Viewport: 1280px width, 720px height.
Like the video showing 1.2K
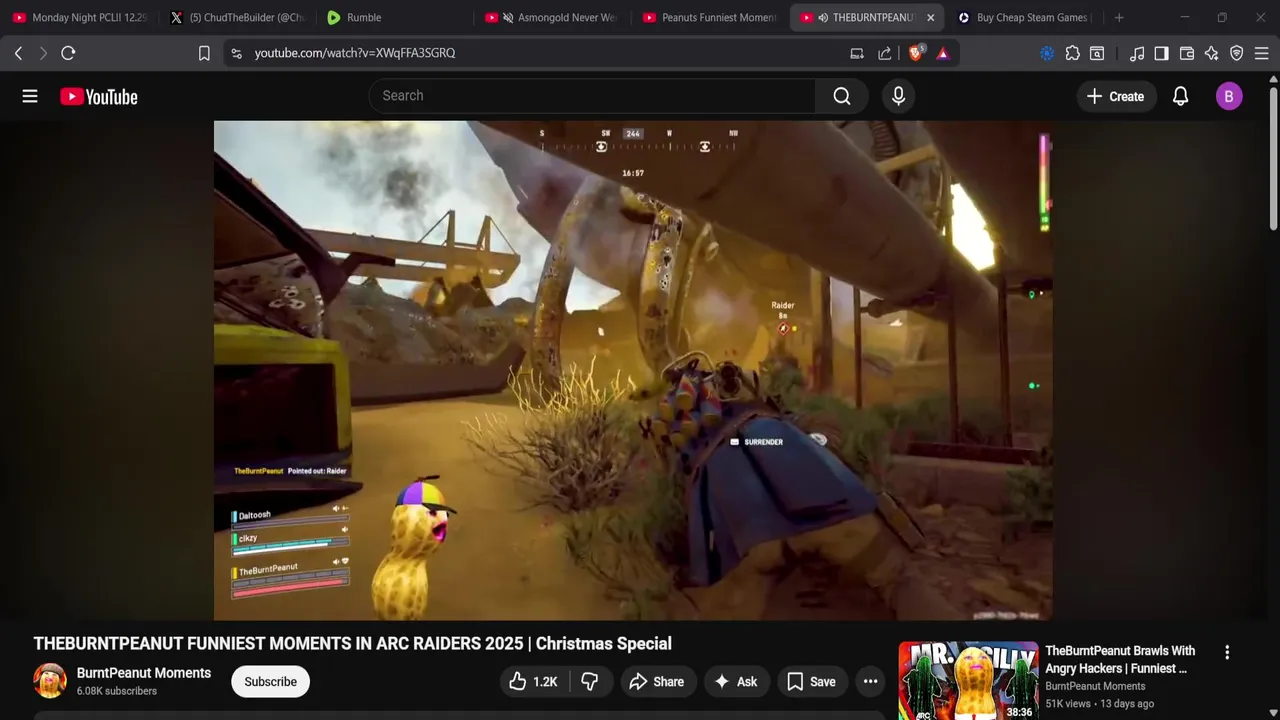(533, 682)
